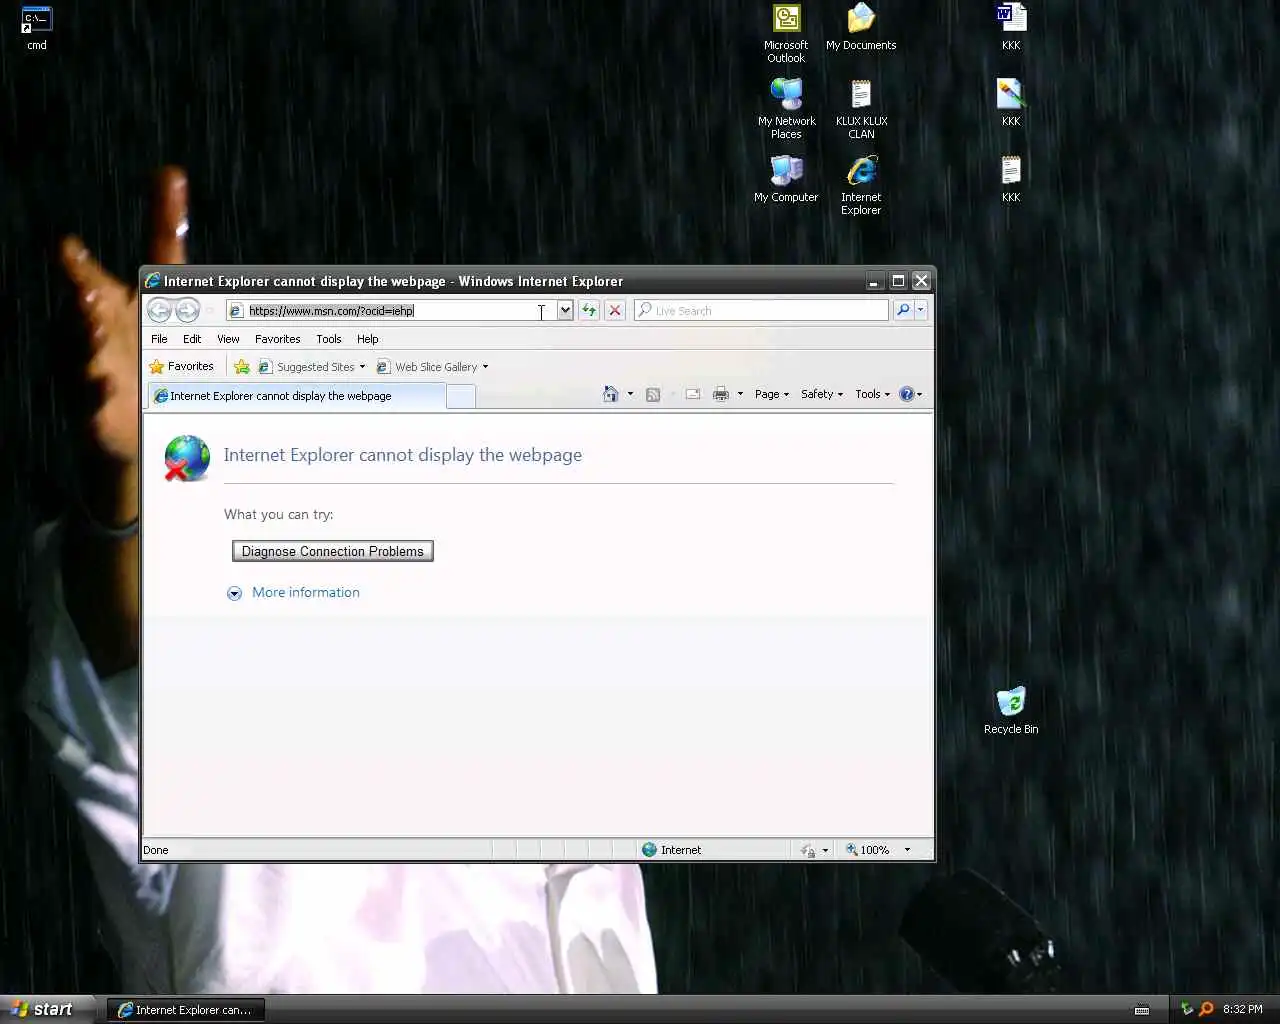Open the Safety dropdown menu
Screen dimensions: 1280x1024
point(822,394)
